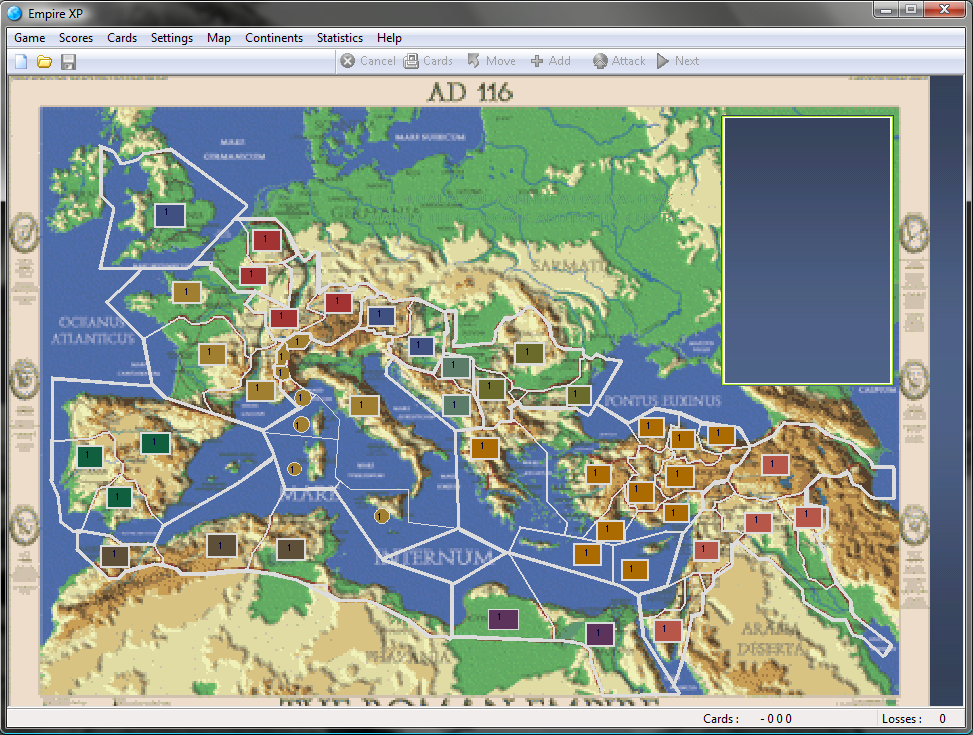Screen dimensions: 973x735
Task: Click the Empire XP title bar globe icon
Action: pyautogui.click(x=14, y=13)
